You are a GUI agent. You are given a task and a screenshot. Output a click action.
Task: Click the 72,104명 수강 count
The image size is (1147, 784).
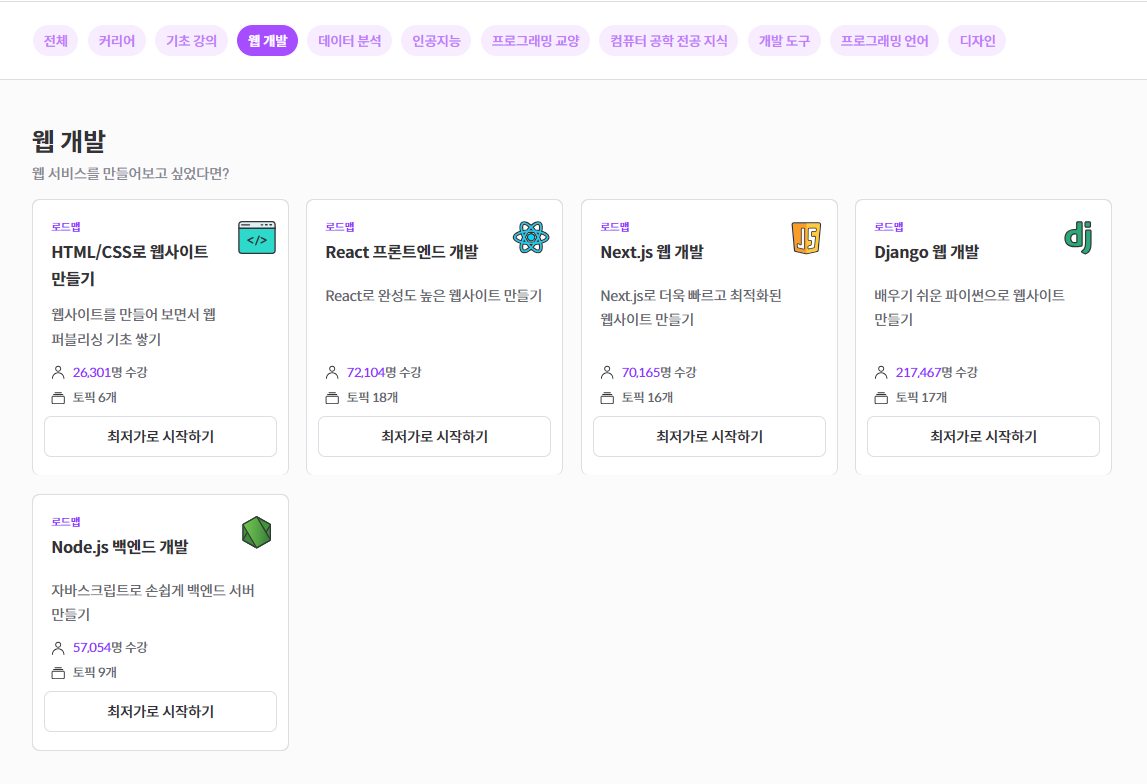pos(384,372)
